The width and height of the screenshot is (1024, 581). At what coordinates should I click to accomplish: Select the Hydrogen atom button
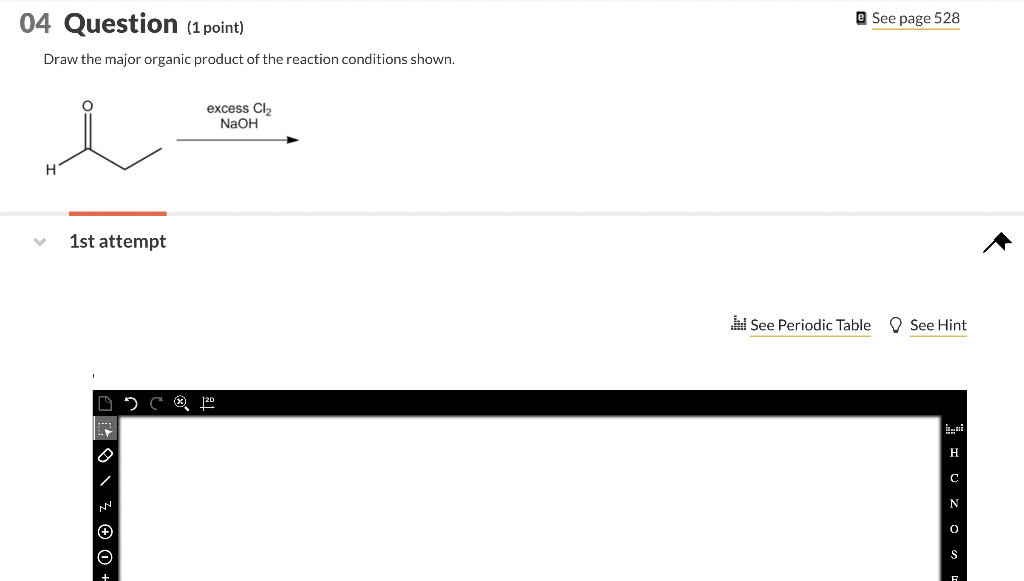click(x=953, y=452)
